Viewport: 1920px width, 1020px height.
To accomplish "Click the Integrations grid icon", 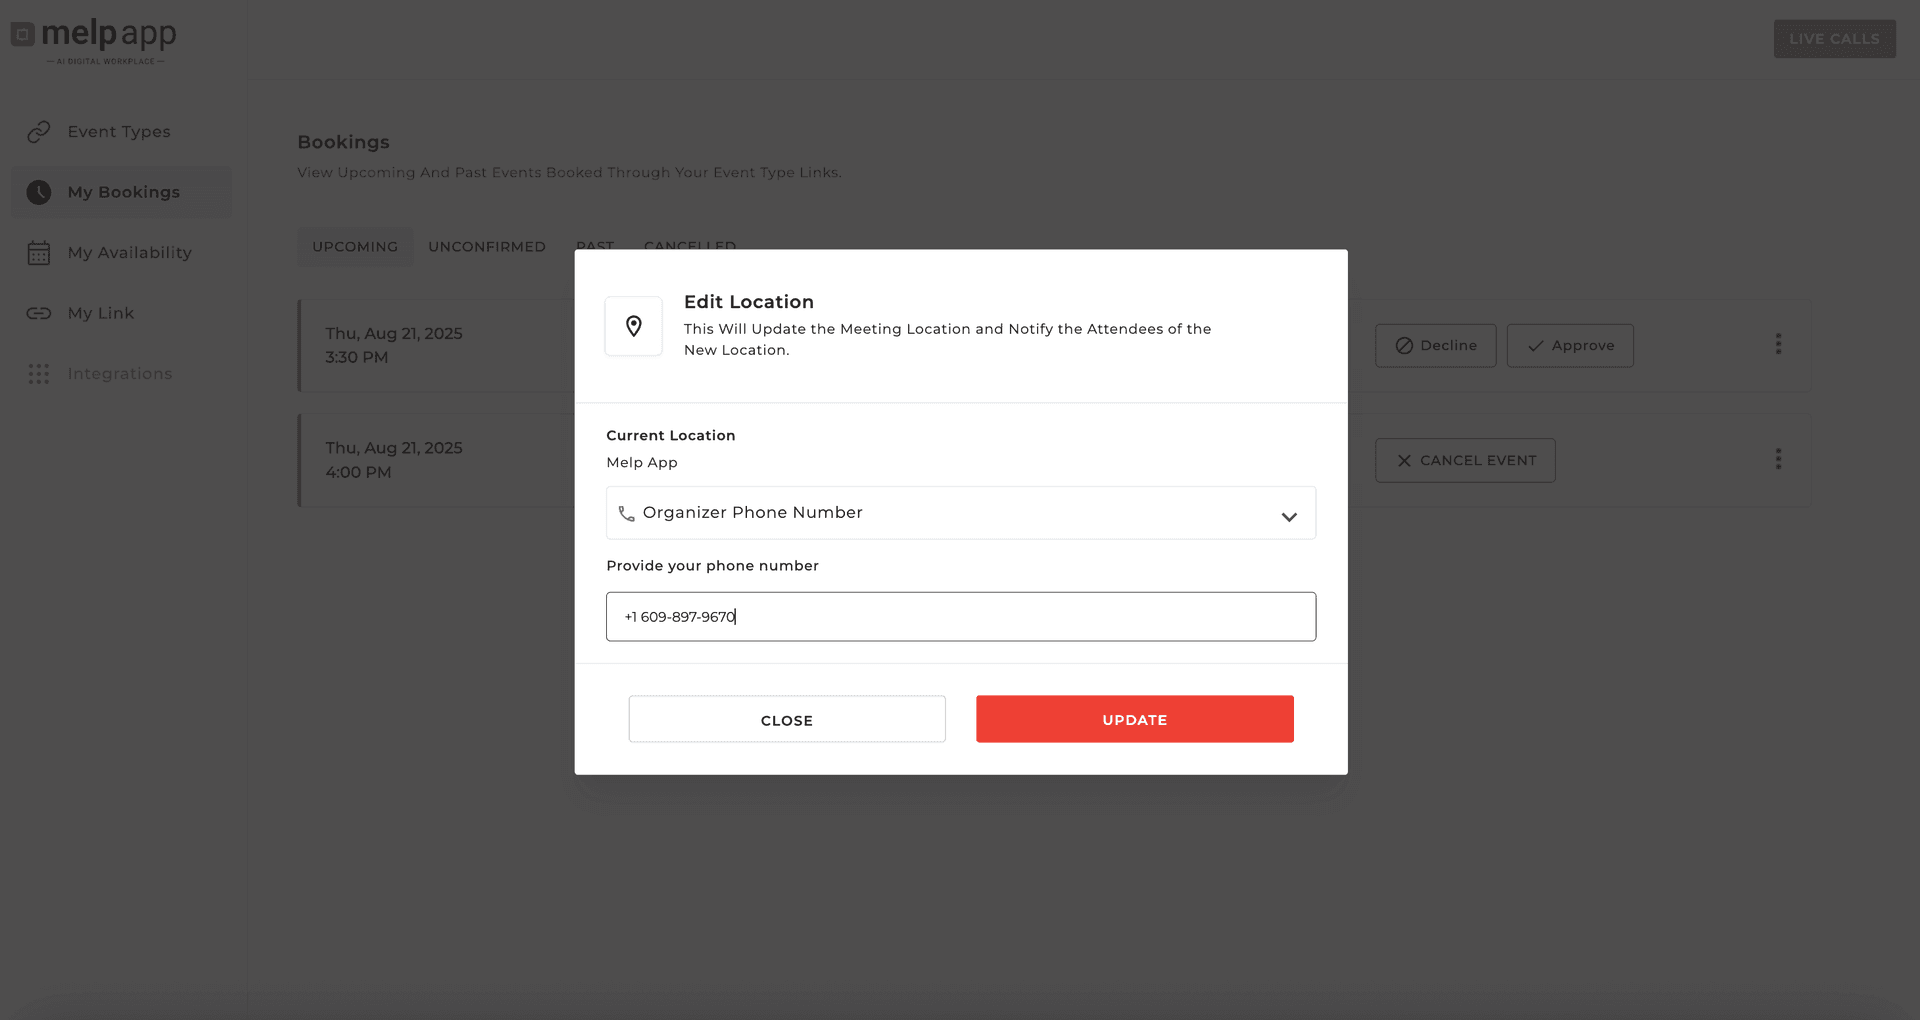I will 39,374.
